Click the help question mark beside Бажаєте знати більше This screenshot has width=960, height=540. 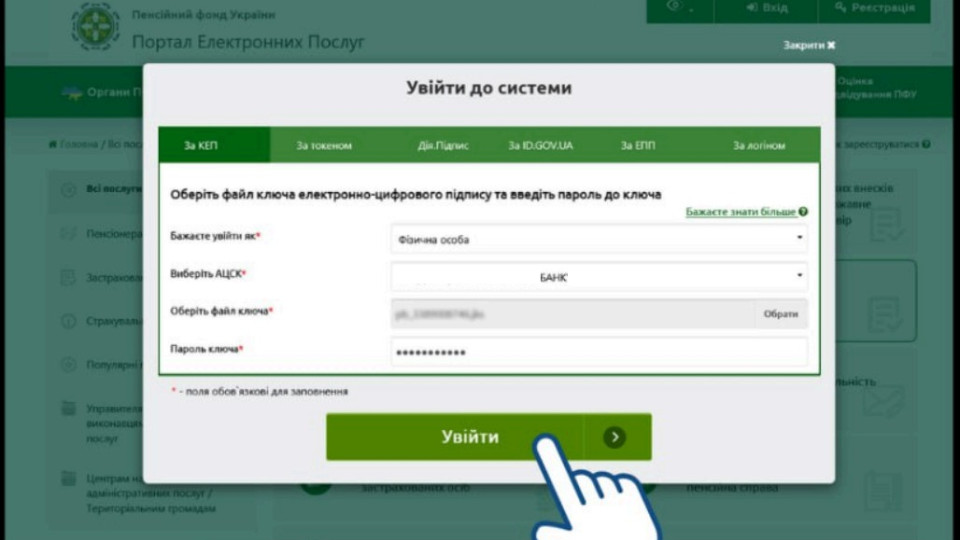click(x=803, y=212)
